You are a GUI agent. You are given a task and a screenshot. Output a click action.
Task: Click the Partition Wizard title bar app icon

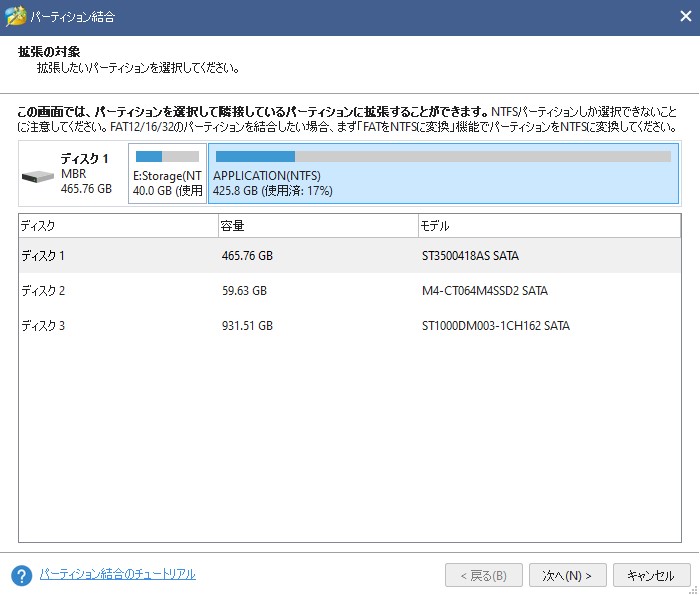[15, 17]
